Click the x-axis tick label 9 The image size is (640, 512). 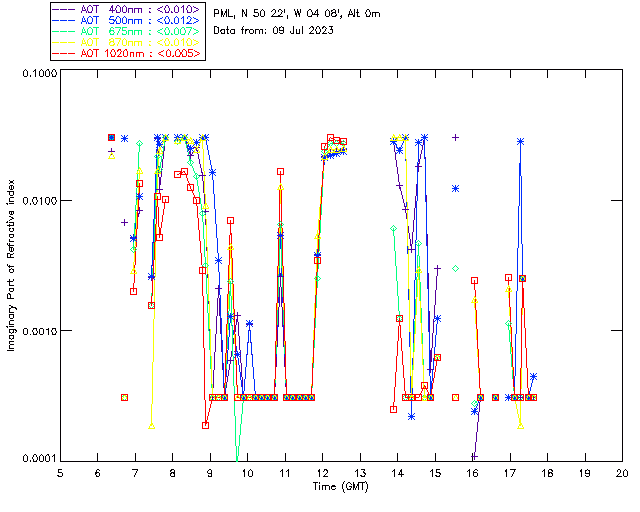click(x=210, y=473)
